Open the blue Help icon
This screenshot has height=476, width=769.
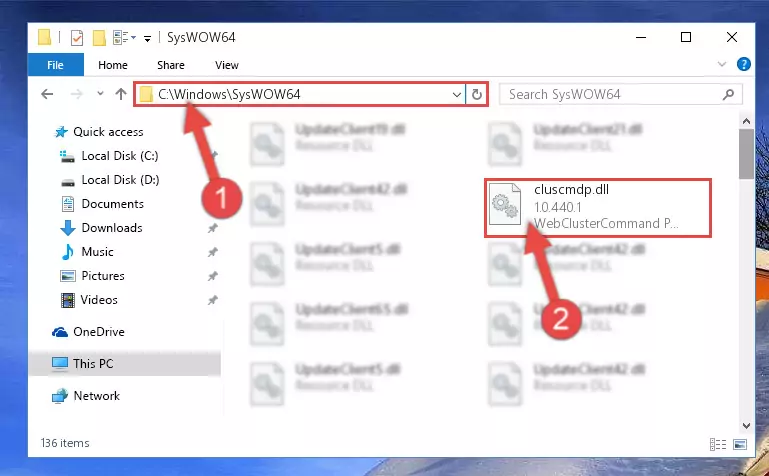(743, 64)
